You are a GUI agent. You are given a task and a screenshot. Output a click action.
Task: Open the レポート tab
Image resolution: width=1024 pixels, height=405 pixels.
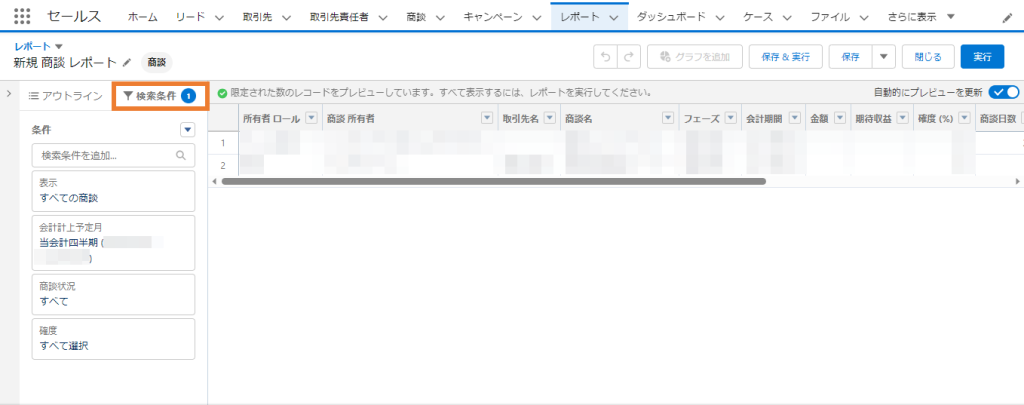[579, 17]
